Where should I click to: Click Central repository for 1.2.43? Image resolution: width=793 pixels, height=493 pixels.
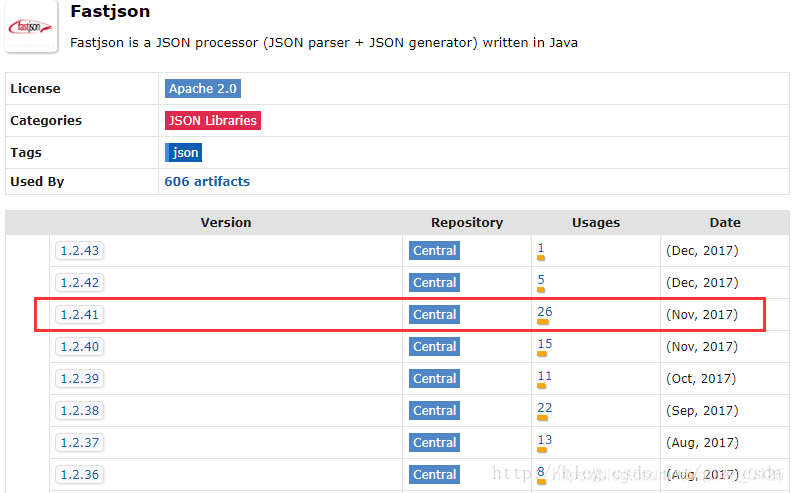coord(434,250)
